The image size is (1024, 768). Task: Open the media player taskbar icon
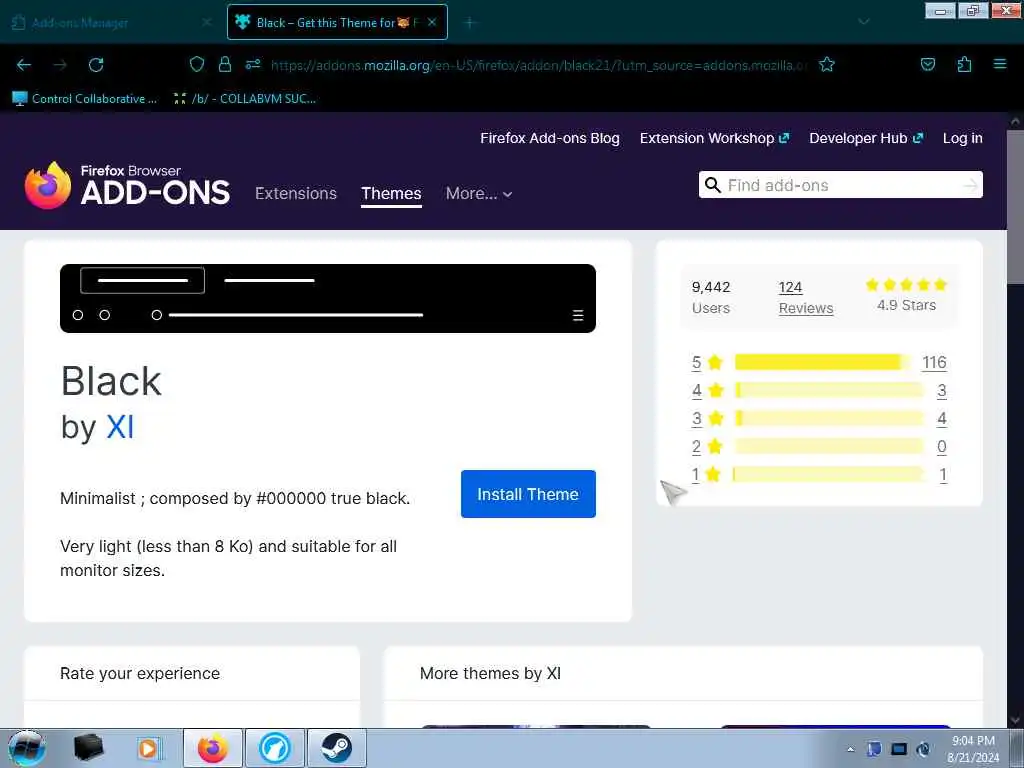coord(148,748)
